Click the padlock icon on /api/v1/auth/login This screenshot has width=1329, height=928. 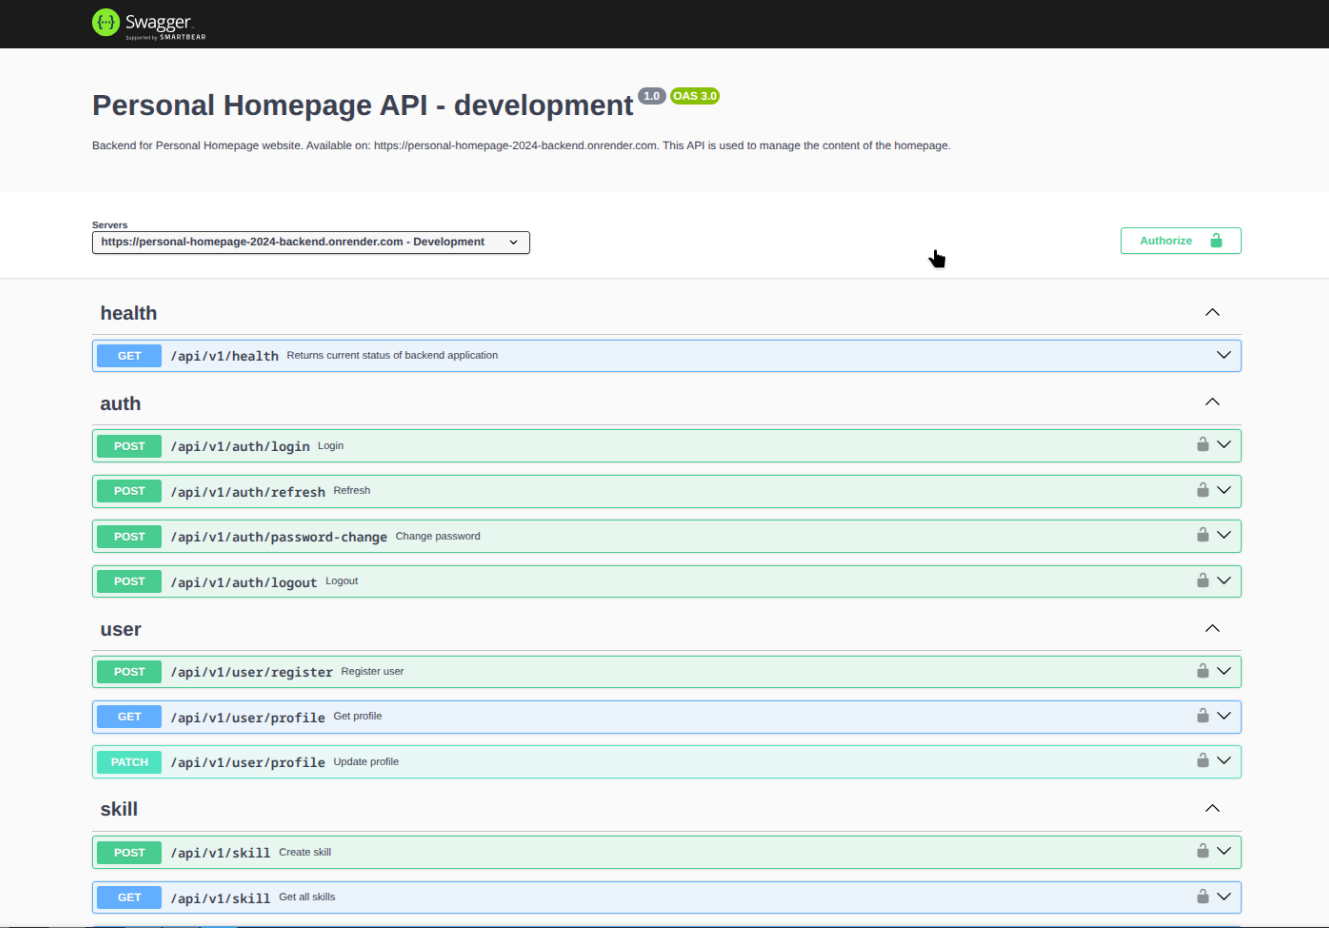click(1203, 445)
